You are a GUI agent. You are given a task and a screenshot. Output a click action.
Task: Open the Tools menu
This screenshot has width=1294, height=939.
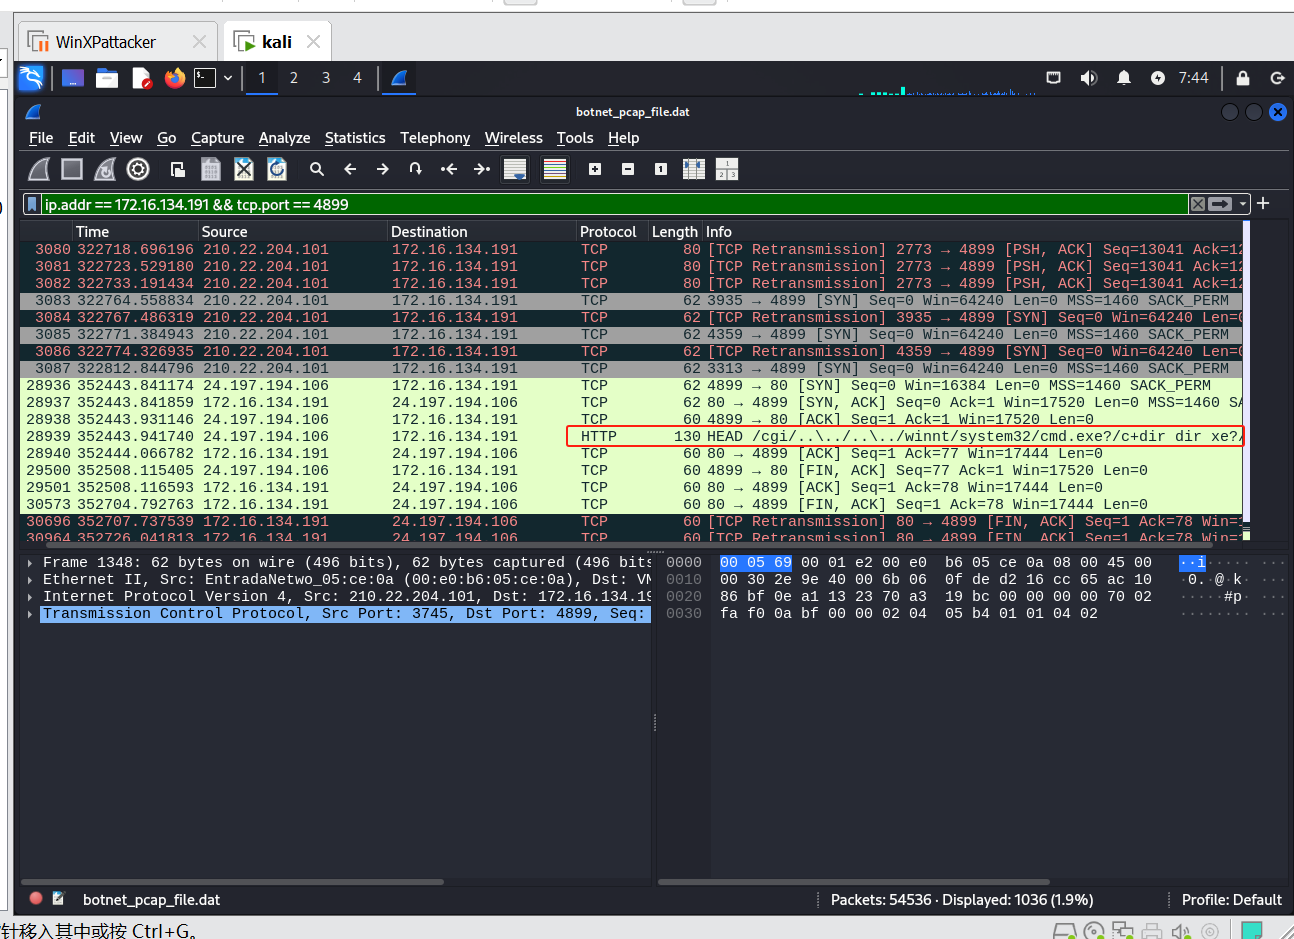pyautogui.click(x=575, y=138)
